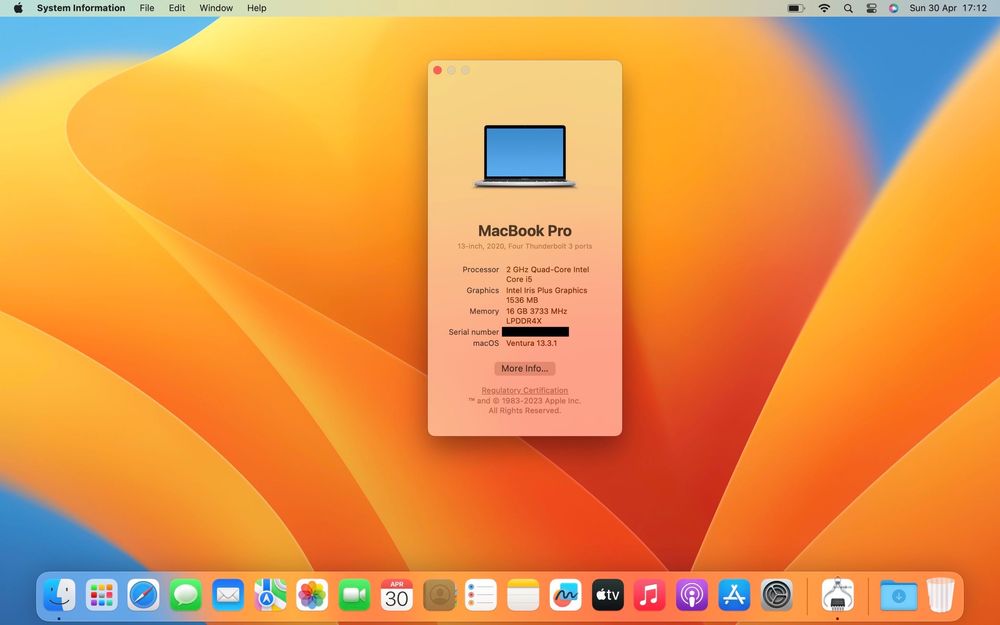Click date and time Sun 30 Apr
The image size is (1000, 625).
click(x=948, y=8)
